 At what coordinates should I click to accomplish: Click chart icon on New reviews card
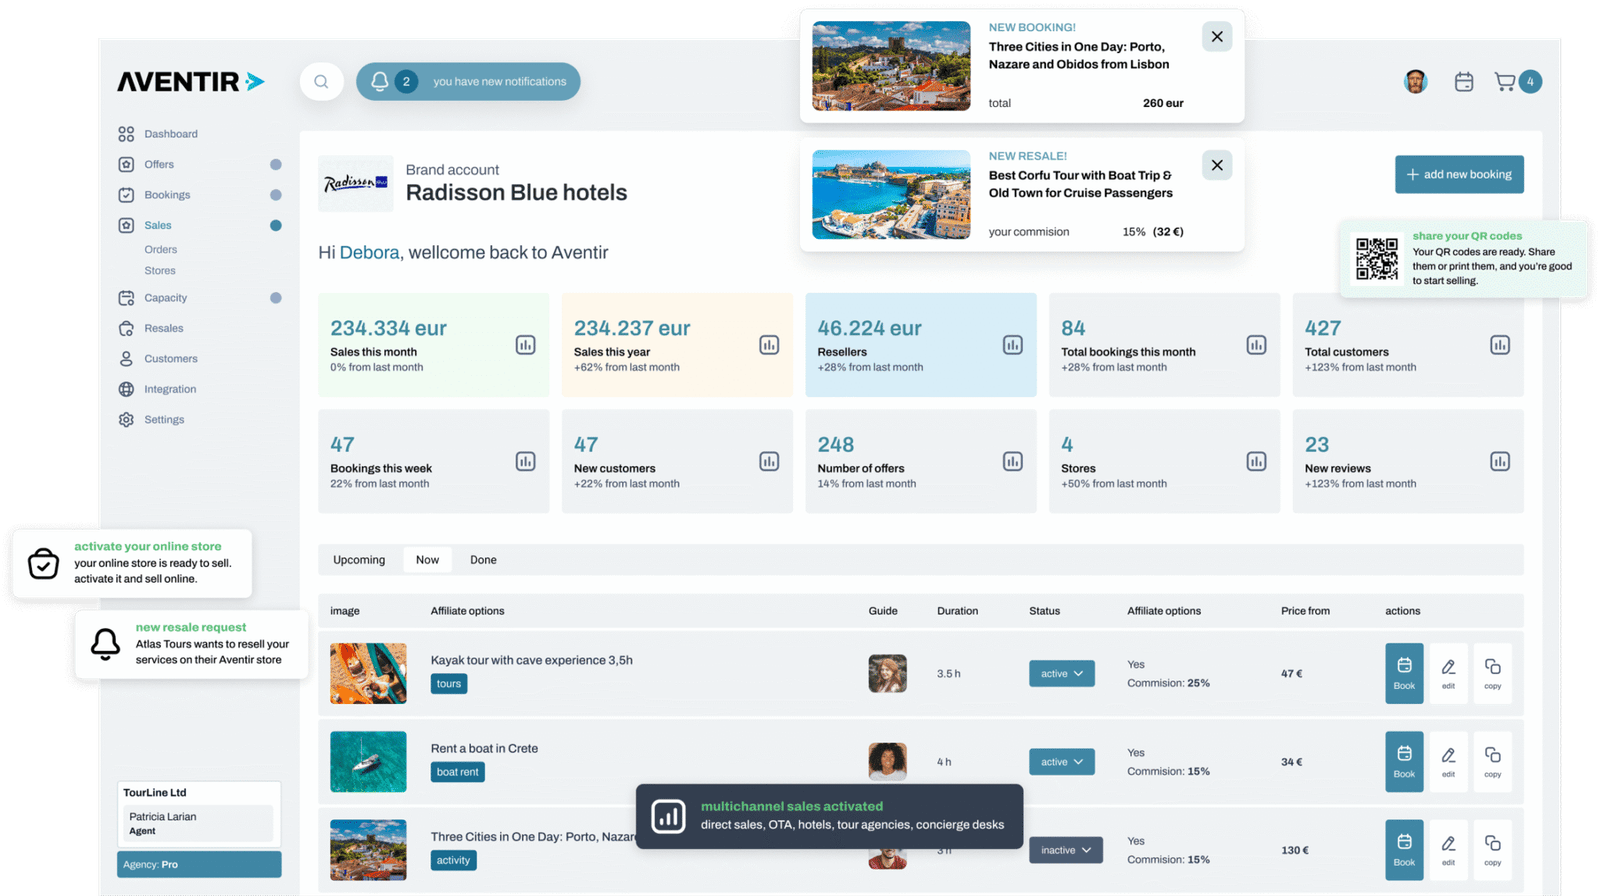1499,461
